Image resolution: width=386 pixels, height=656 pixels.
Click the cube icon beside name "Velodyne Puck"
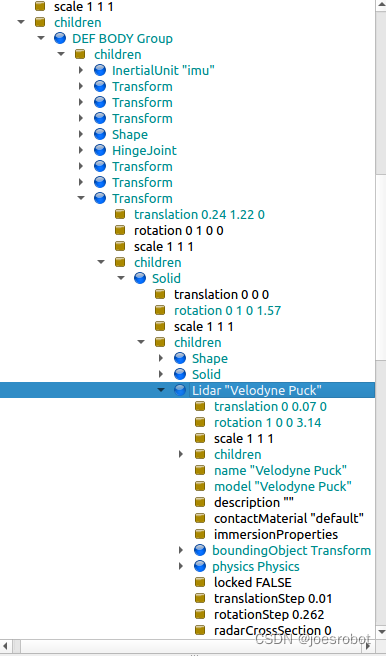(x=200, y=470)
